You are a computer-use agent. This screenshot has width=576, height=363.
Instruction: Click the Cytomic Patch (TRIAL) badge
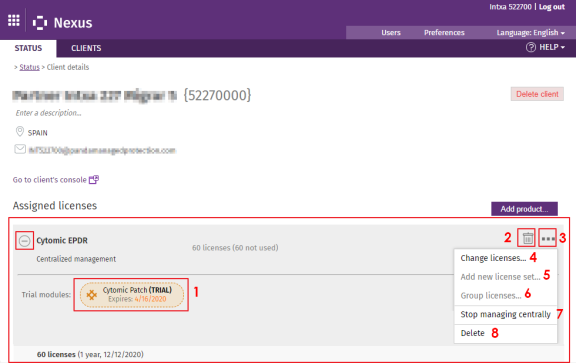point(132,295)
